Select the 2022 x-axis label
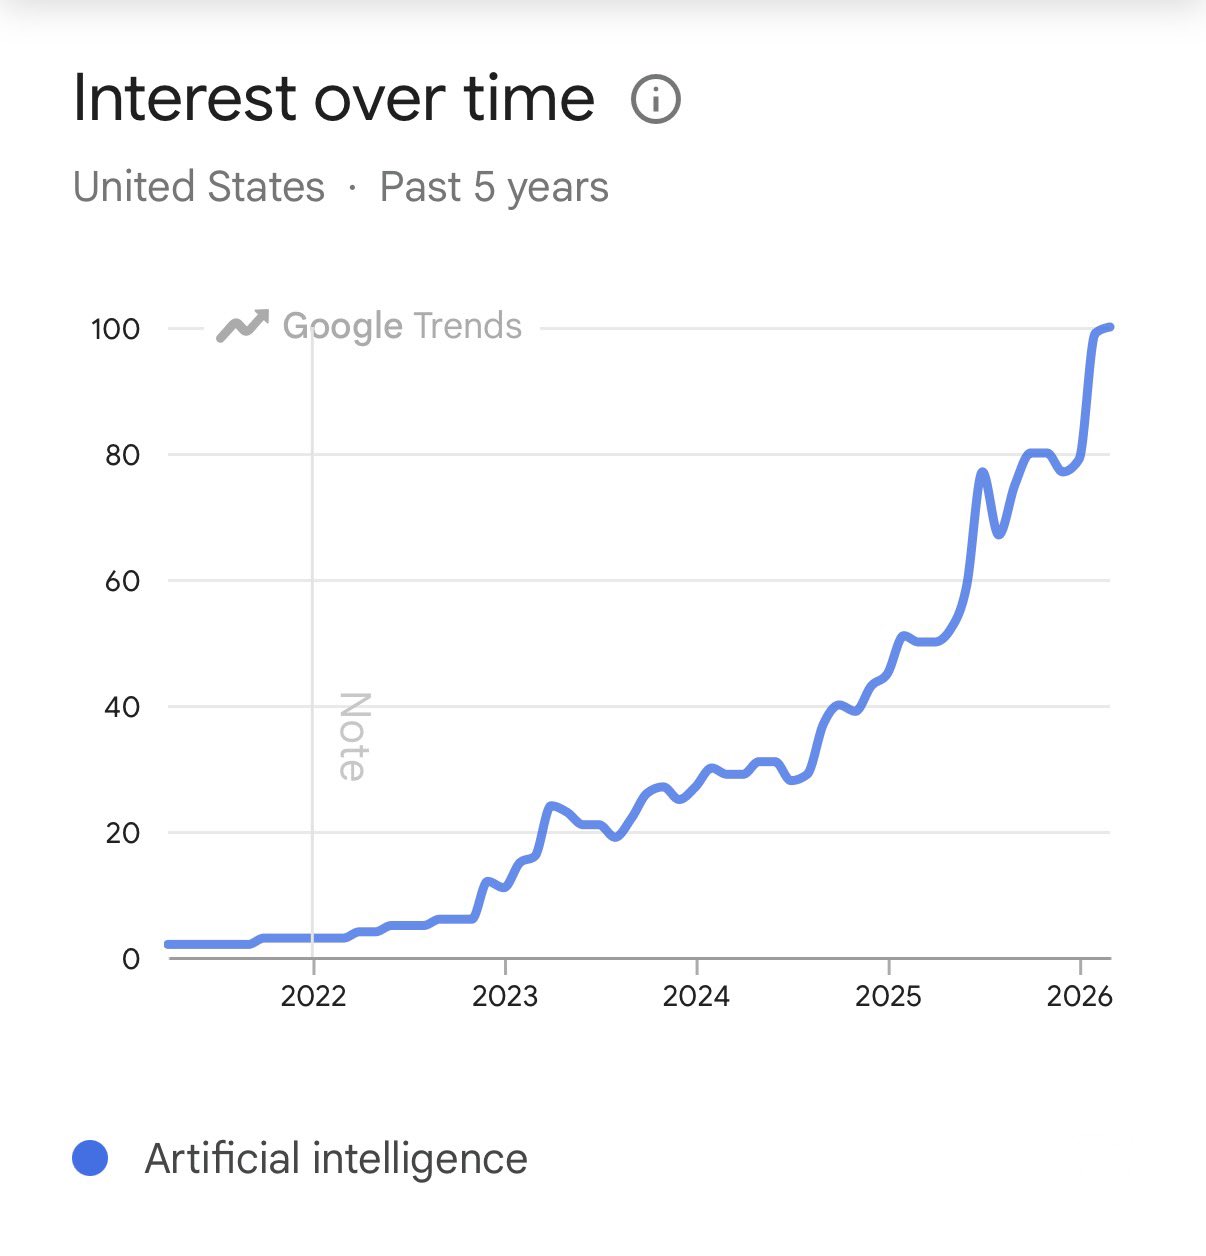1206x1256 pixels. (313, 996)
